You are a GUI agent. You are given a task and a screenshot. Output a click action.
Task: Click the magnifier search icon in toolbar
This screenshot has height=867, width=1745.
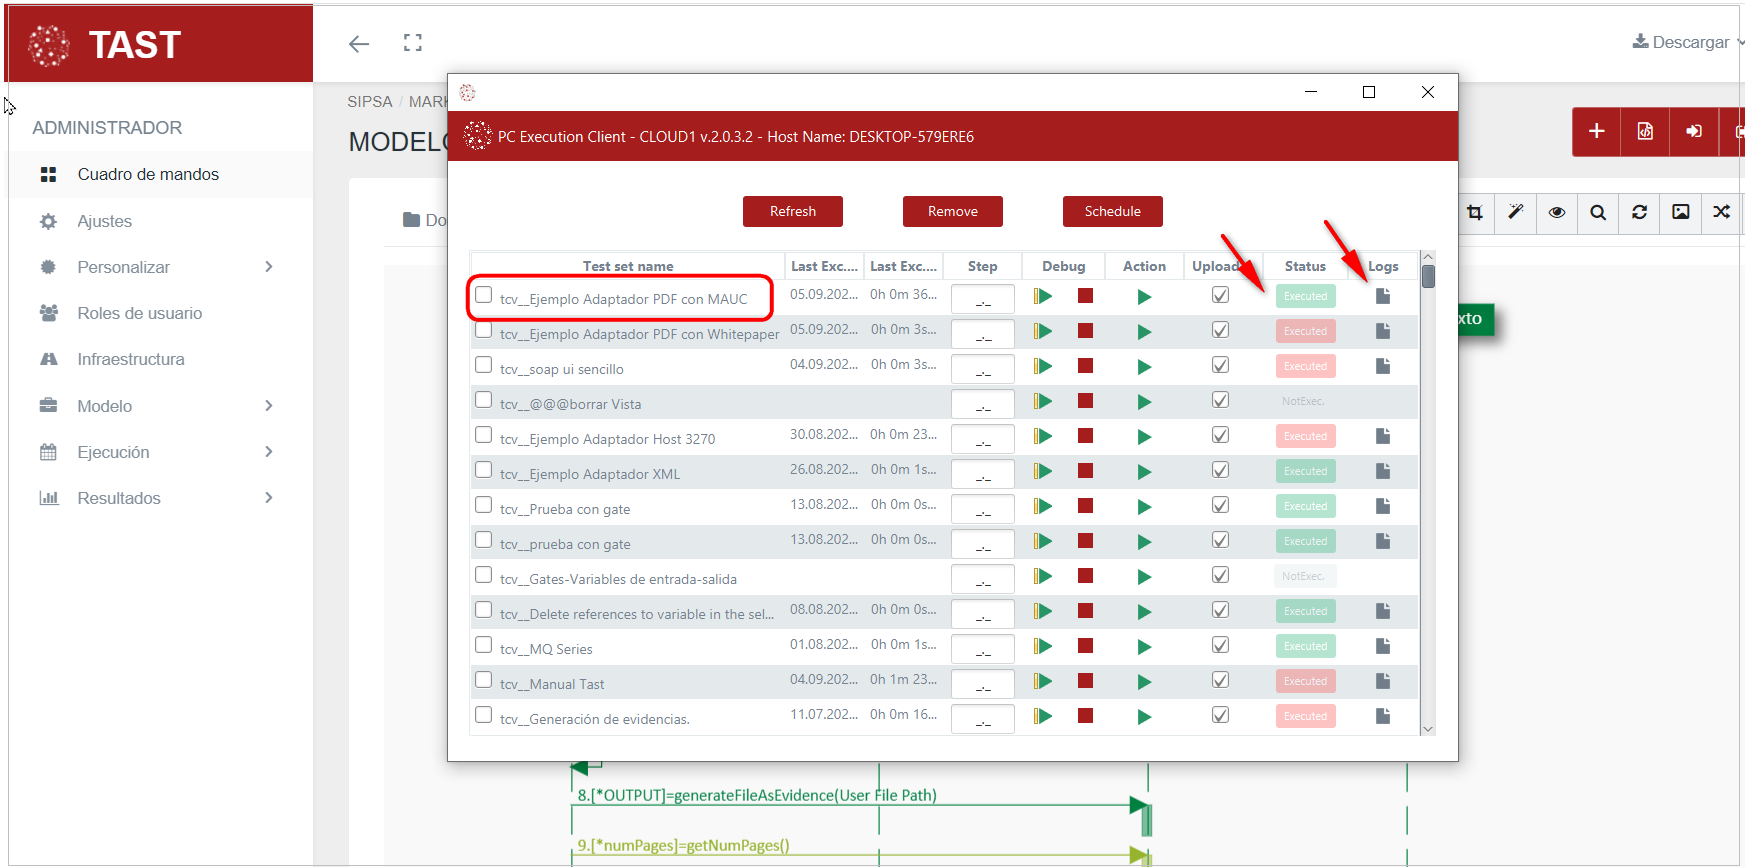(1598, 212)
